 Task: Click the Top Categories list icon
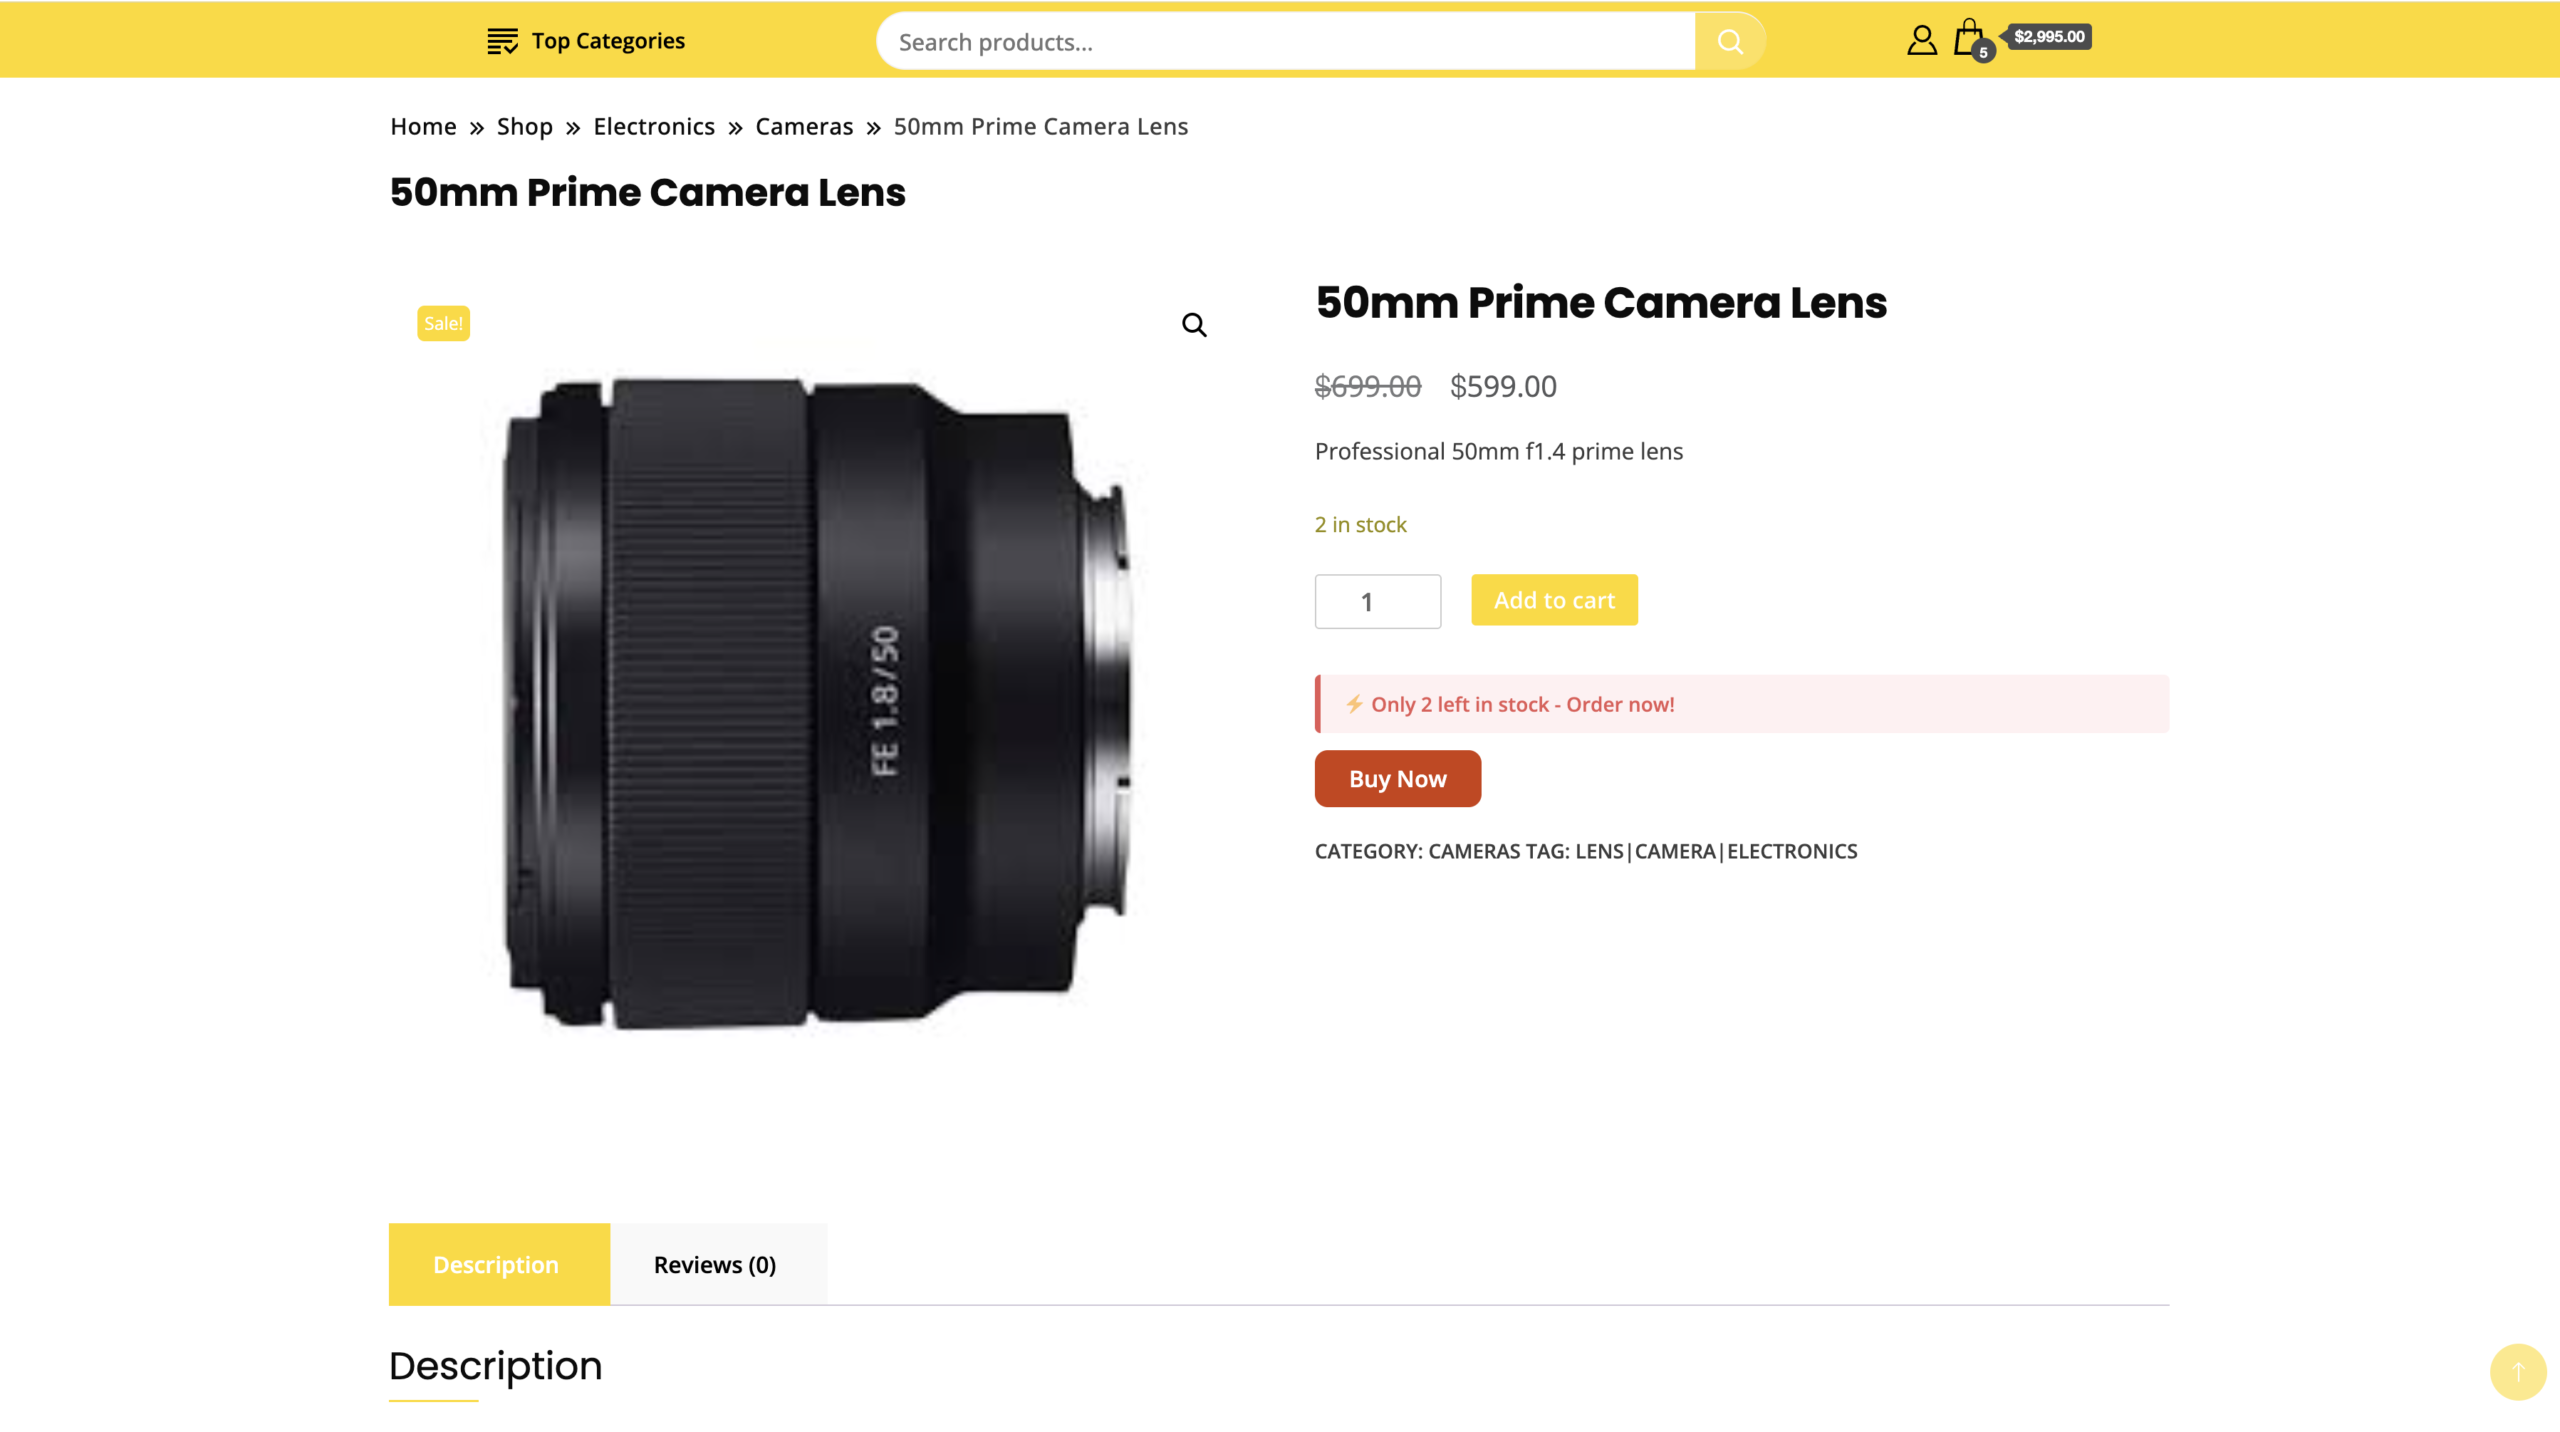pyautogui.click(x=502, y=41)
